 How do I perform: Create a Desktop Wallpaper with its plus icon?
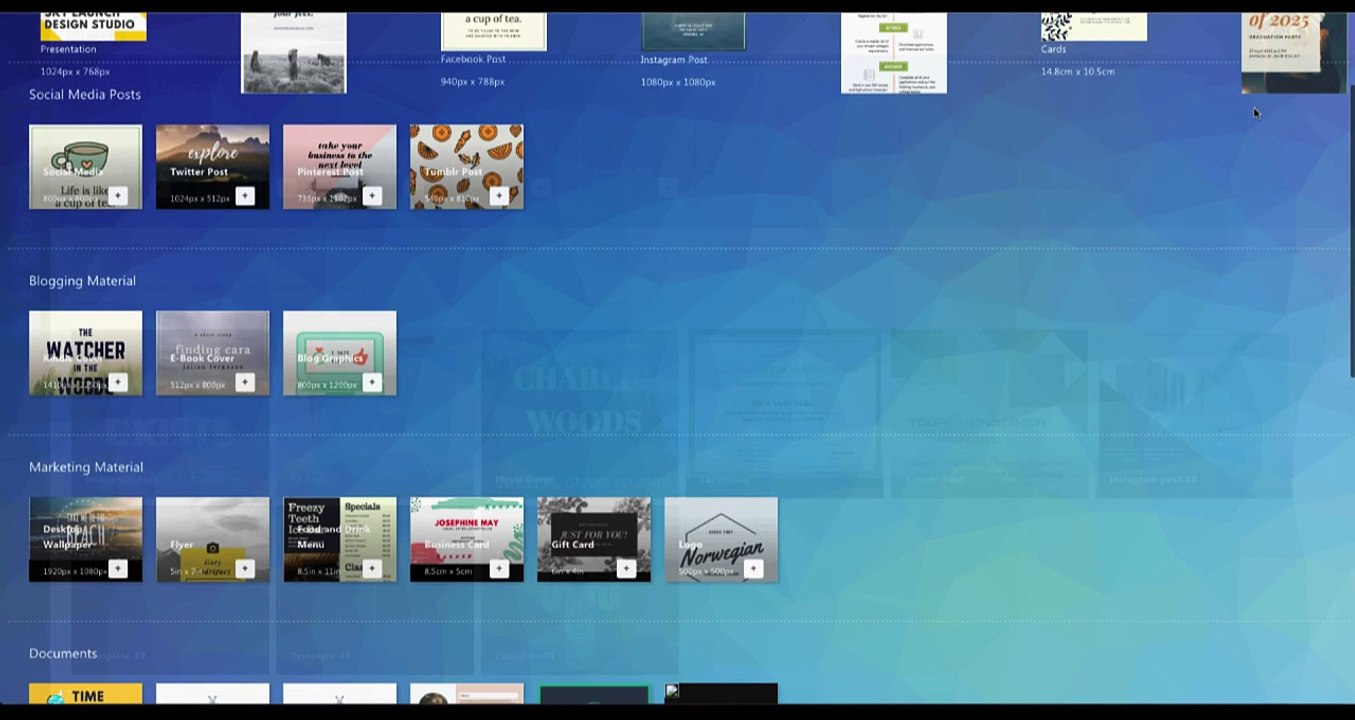pos(118,568)
